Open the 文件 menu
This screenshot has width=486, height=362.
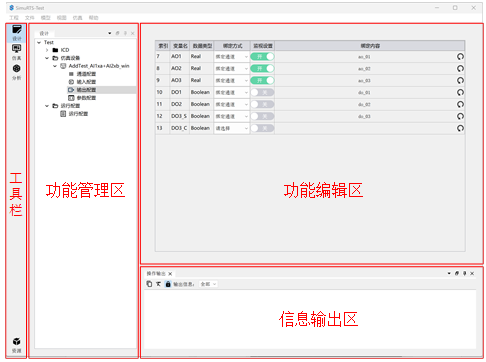click(x=30, y=18)
